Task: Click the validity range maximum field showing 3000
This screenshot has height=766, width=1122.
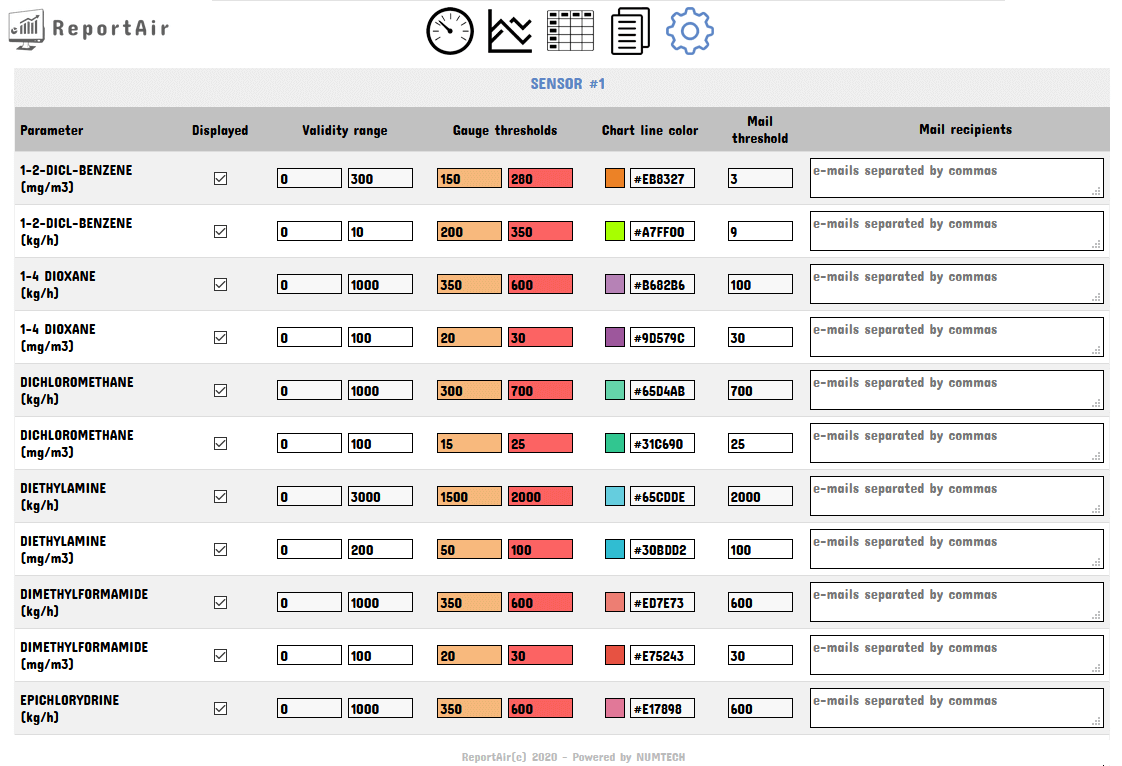Action: (380, 497)
